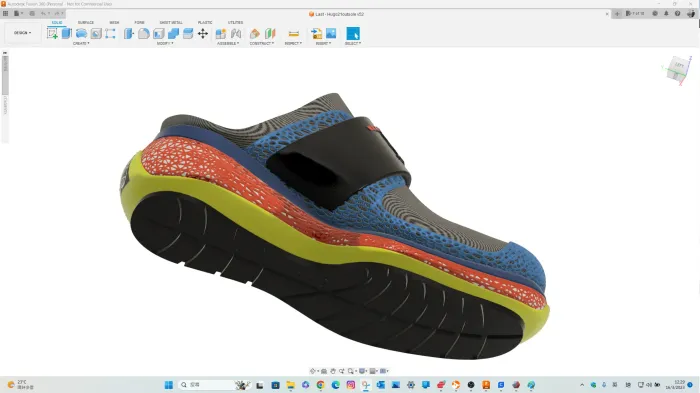
Task: Activate the blue Select tool
Action: (353, 33)
